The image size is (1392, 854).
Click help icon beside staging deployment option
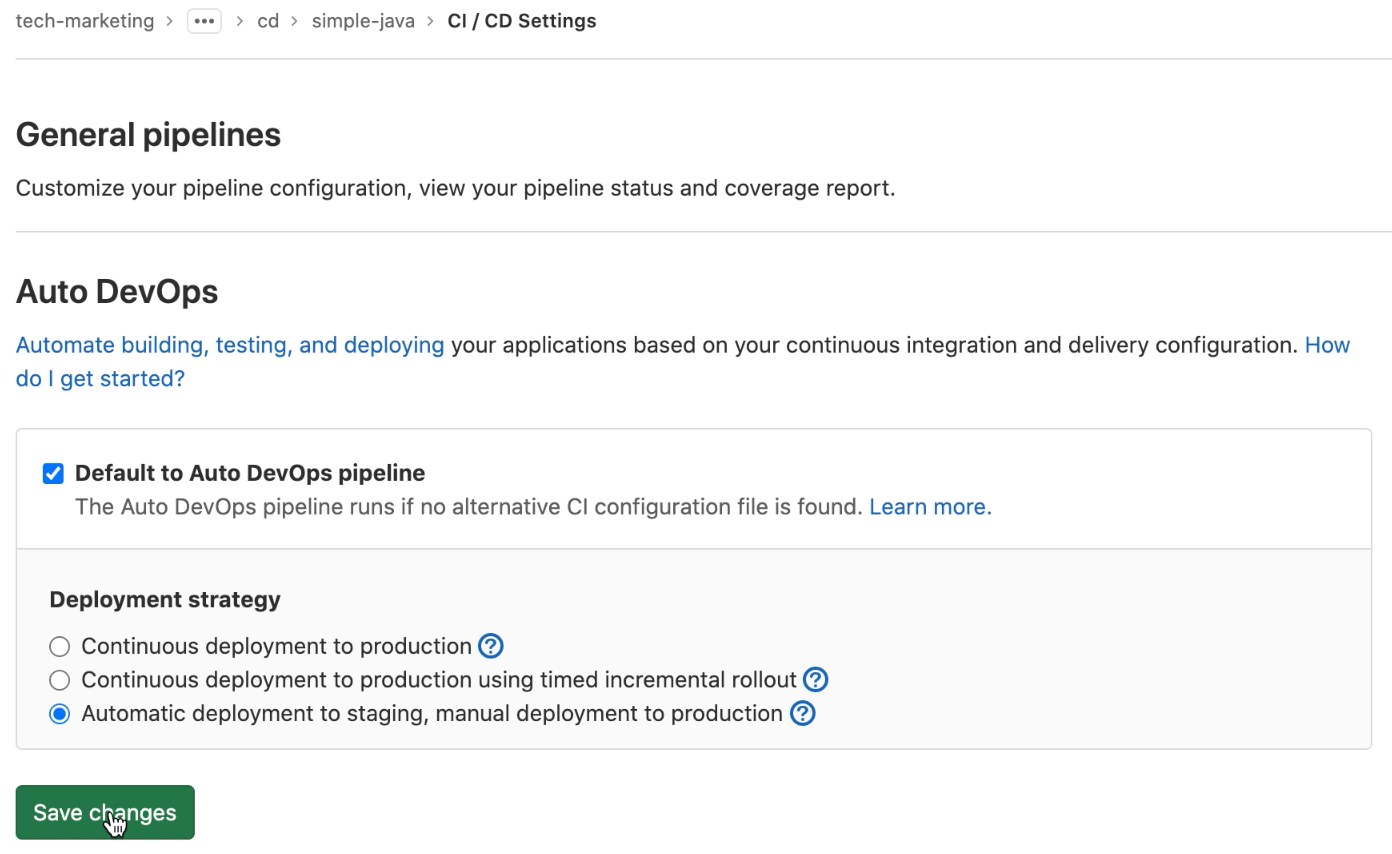(802, 714)
